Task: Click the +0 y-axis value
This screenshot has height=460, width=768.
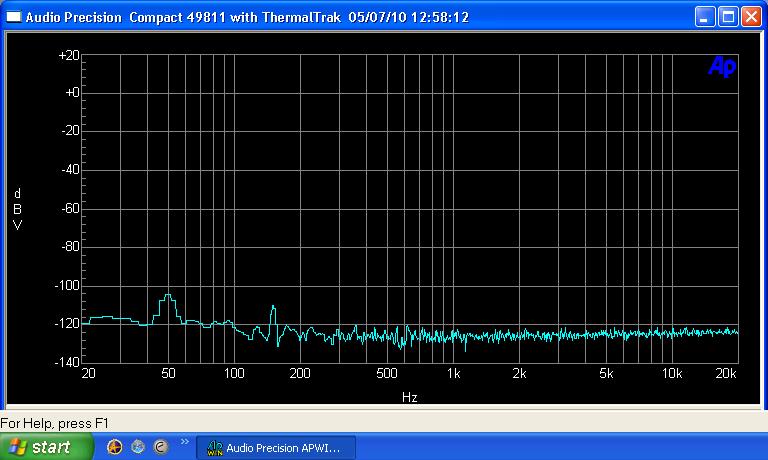Action: tap(72, 93)
